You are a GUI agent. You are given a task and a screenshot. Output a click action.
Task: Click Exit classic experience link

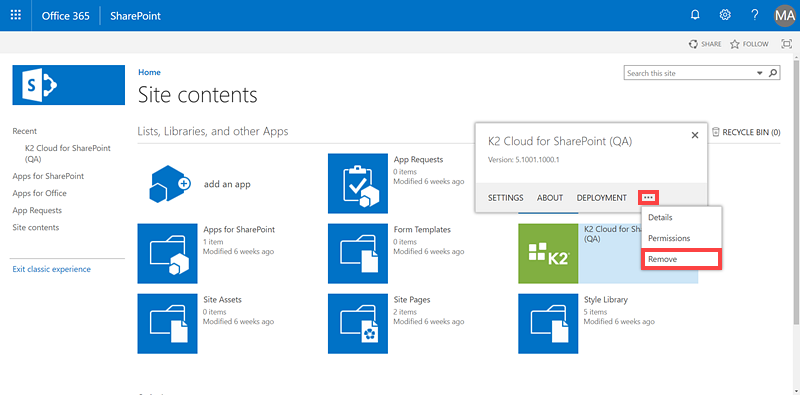pyautogui.click(x=52, y=269)
